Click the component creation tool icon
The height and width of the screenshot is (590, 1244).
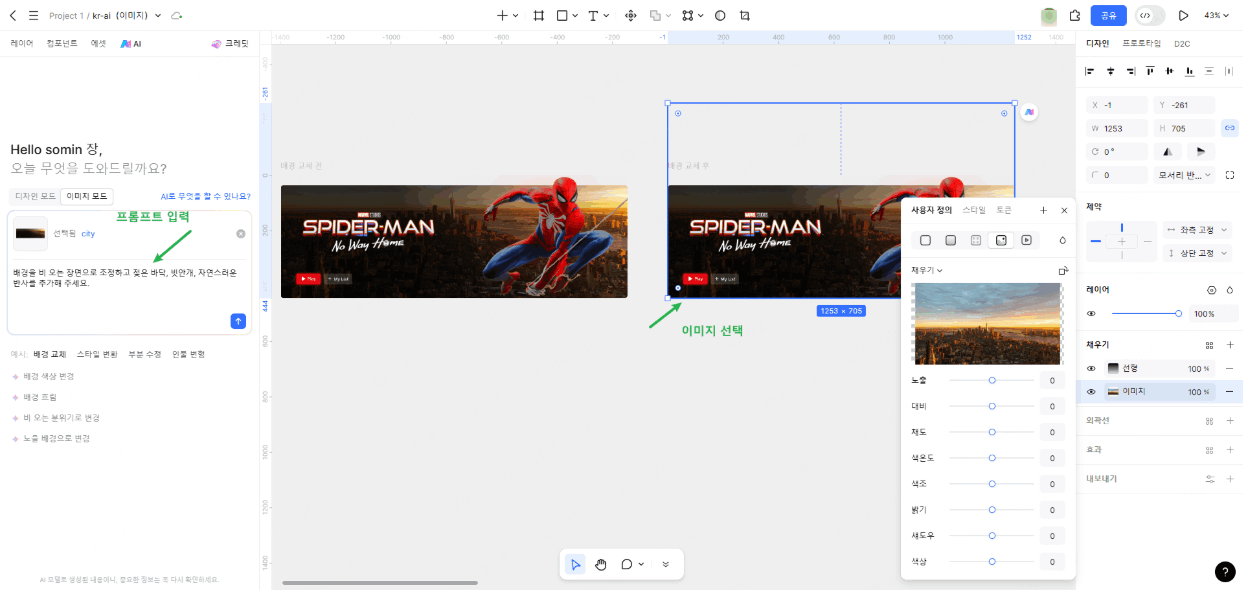tap(631, 16)
